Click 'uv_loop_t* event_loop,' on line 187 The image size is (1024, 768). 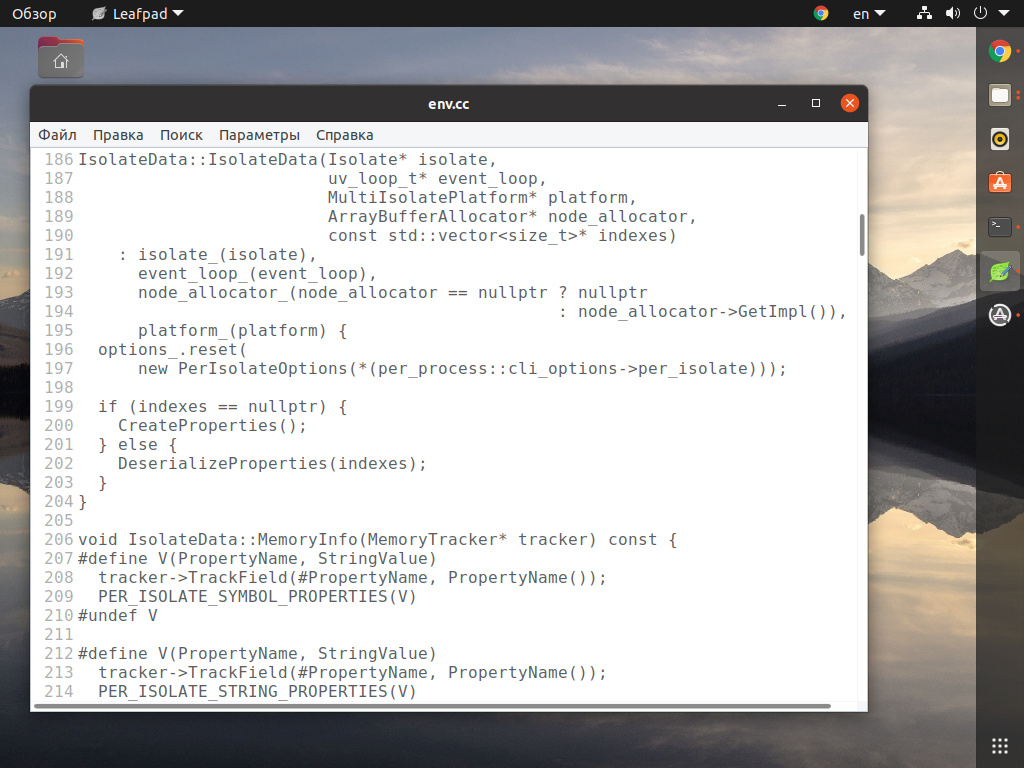pos(437,178)
